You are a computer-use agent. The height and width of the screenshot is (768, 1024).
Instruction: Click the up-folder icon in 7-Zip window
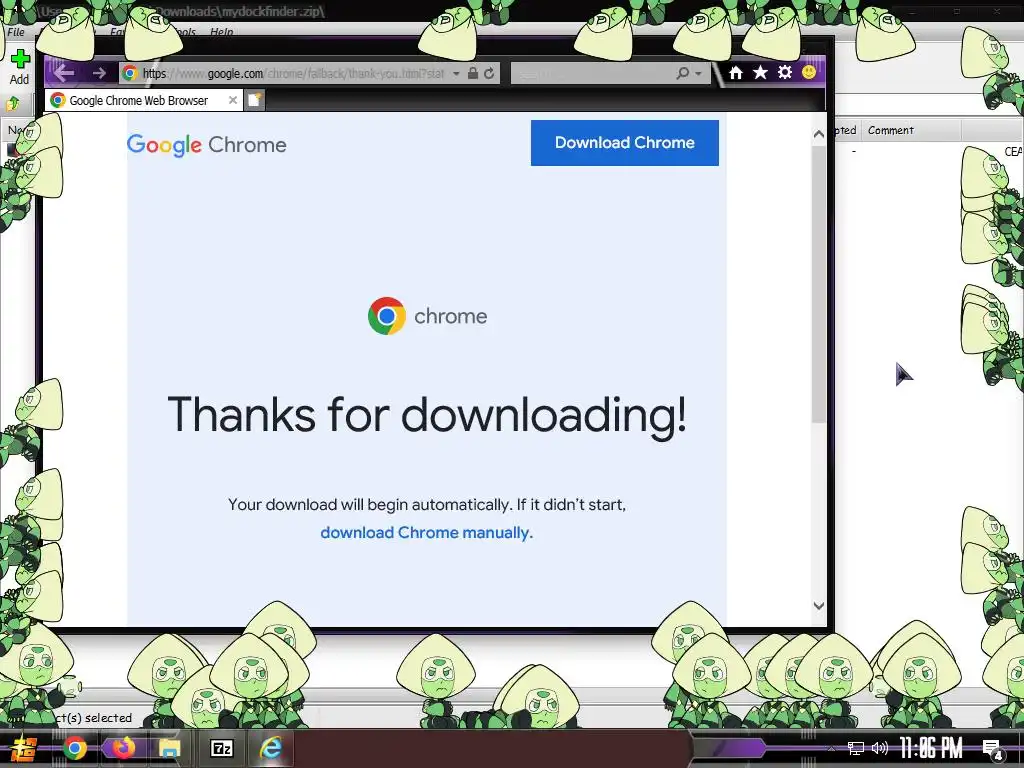(13, 103)
